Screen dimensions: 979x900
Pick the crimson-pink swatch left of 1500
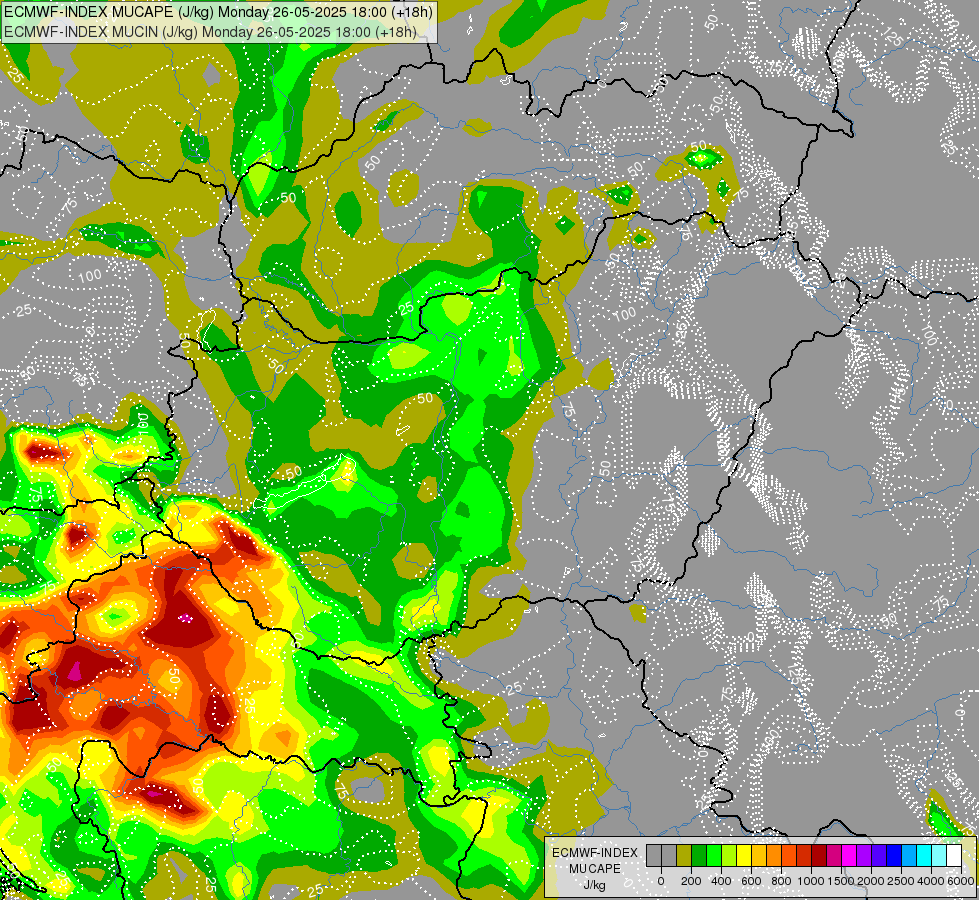(834, 855)
